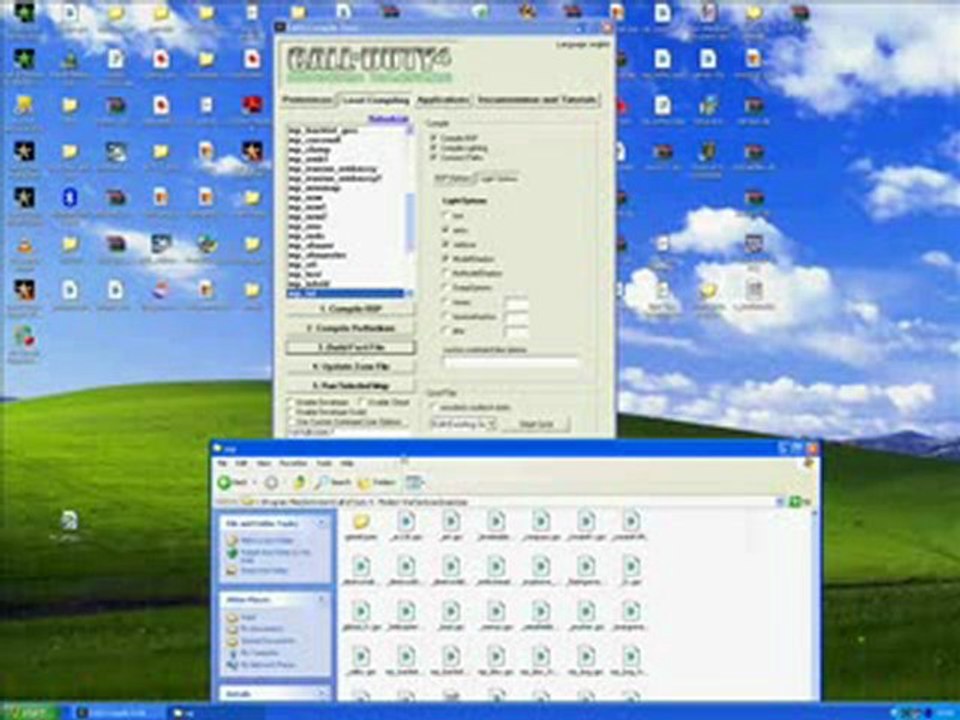960x720 pixels.
Task: Select the highlighted map at list bottom
Action: tap(345, 294)
